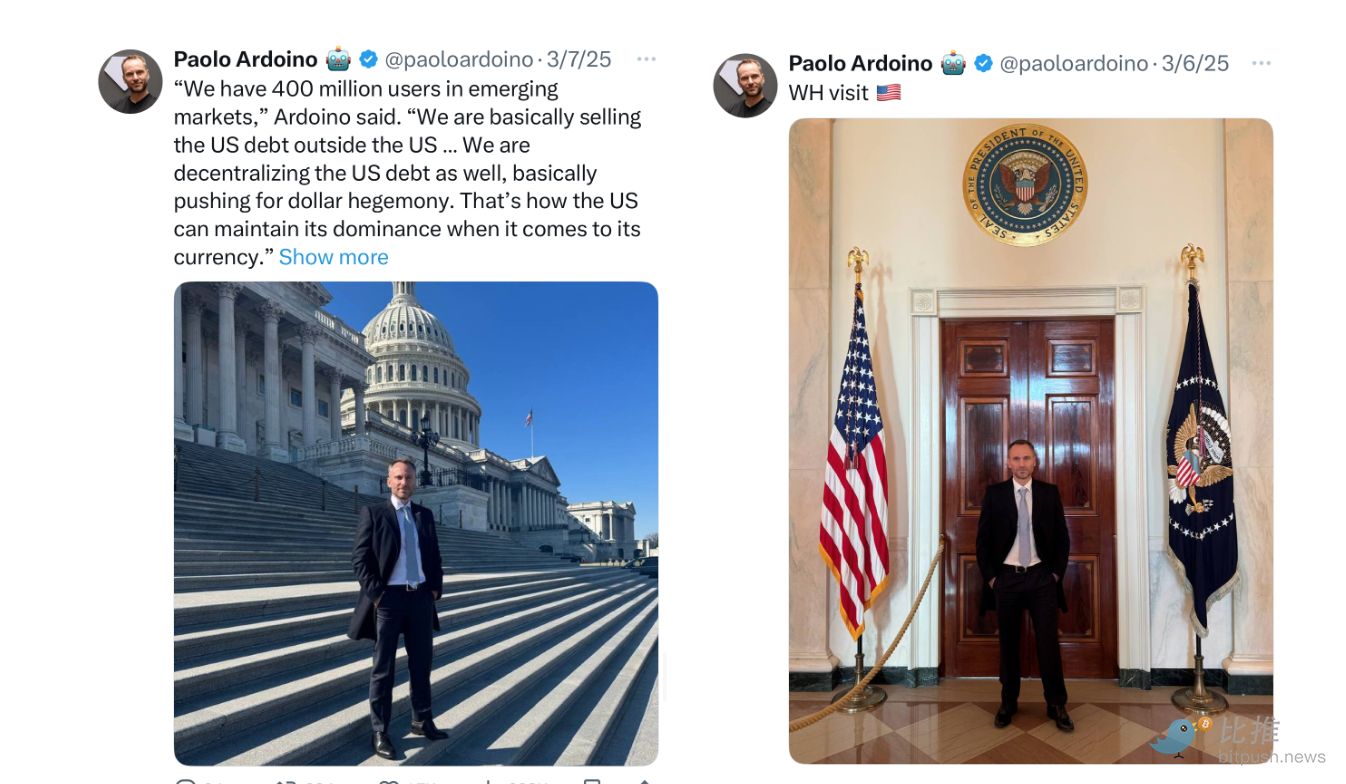1346x784 pixels.
Task: Open the 3/7/25 date link
Action: (x=579, y=59)
